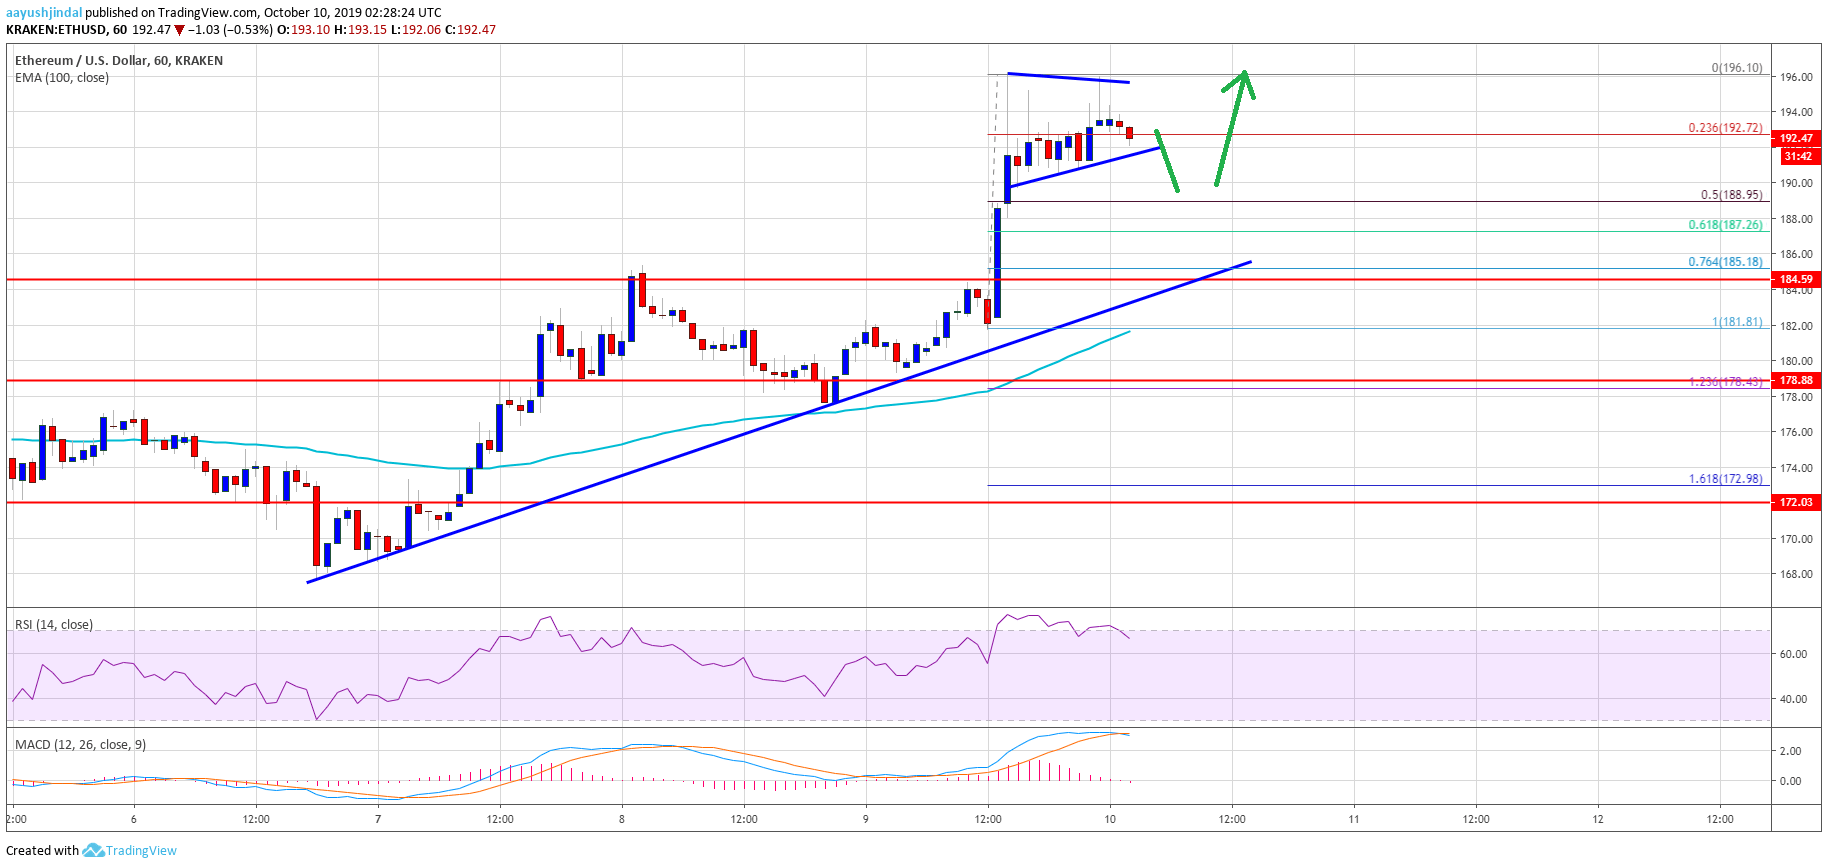Viewport: 1828px width, 868px height.
Task: Click the red price label 172.03
Action: [x=1796, y=502]
